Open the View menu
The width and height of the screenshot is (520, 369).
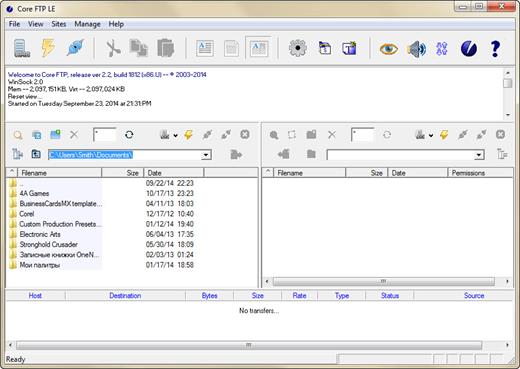pyautogui.click(x=35, y=24)
